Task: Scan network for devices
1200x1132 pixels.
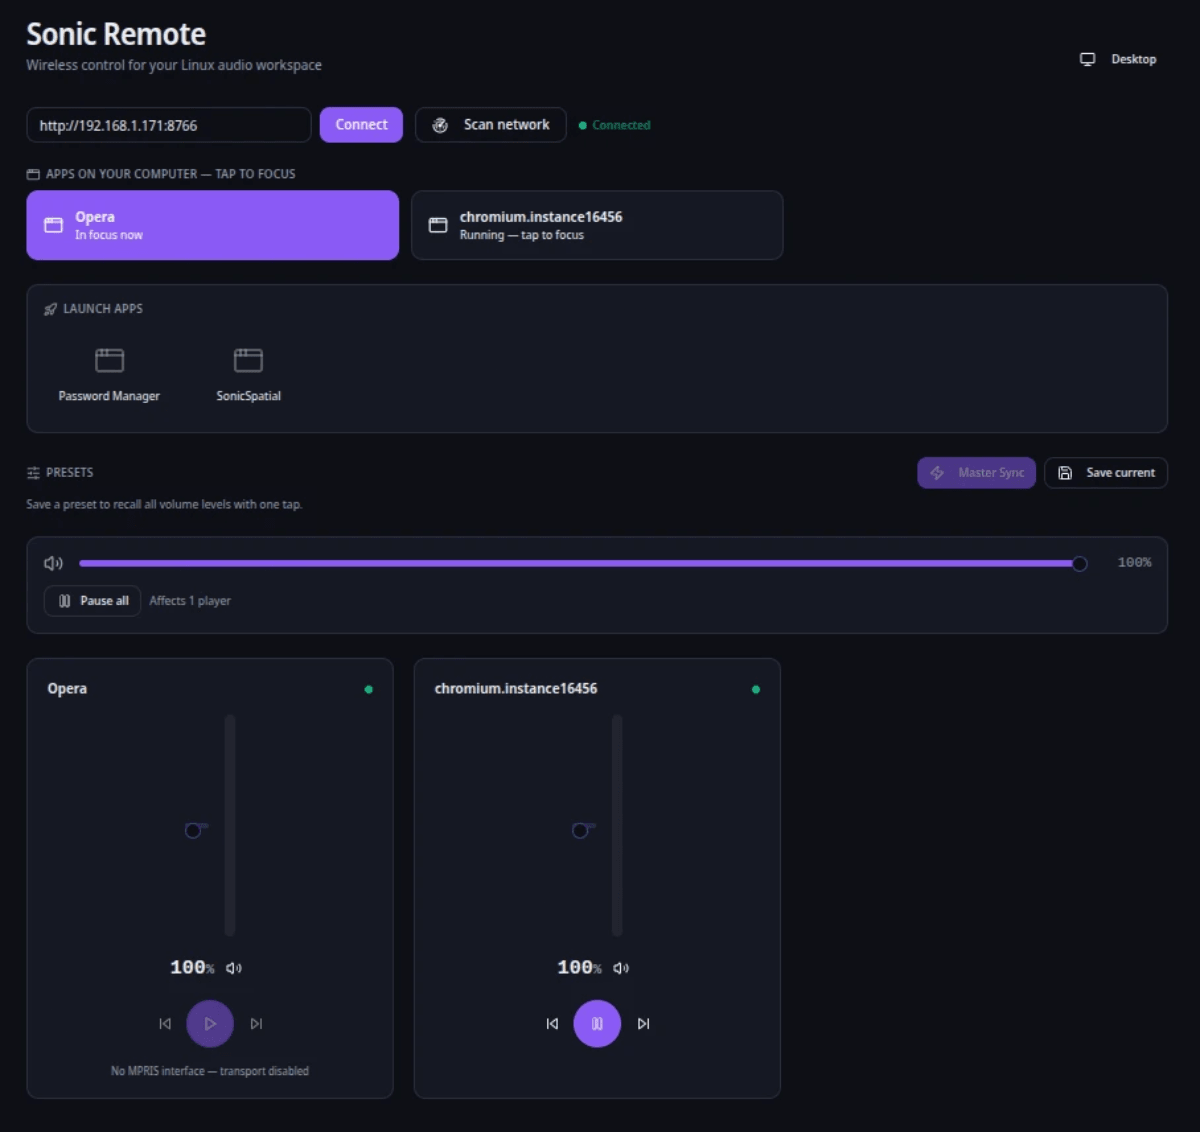Action: 491,125
